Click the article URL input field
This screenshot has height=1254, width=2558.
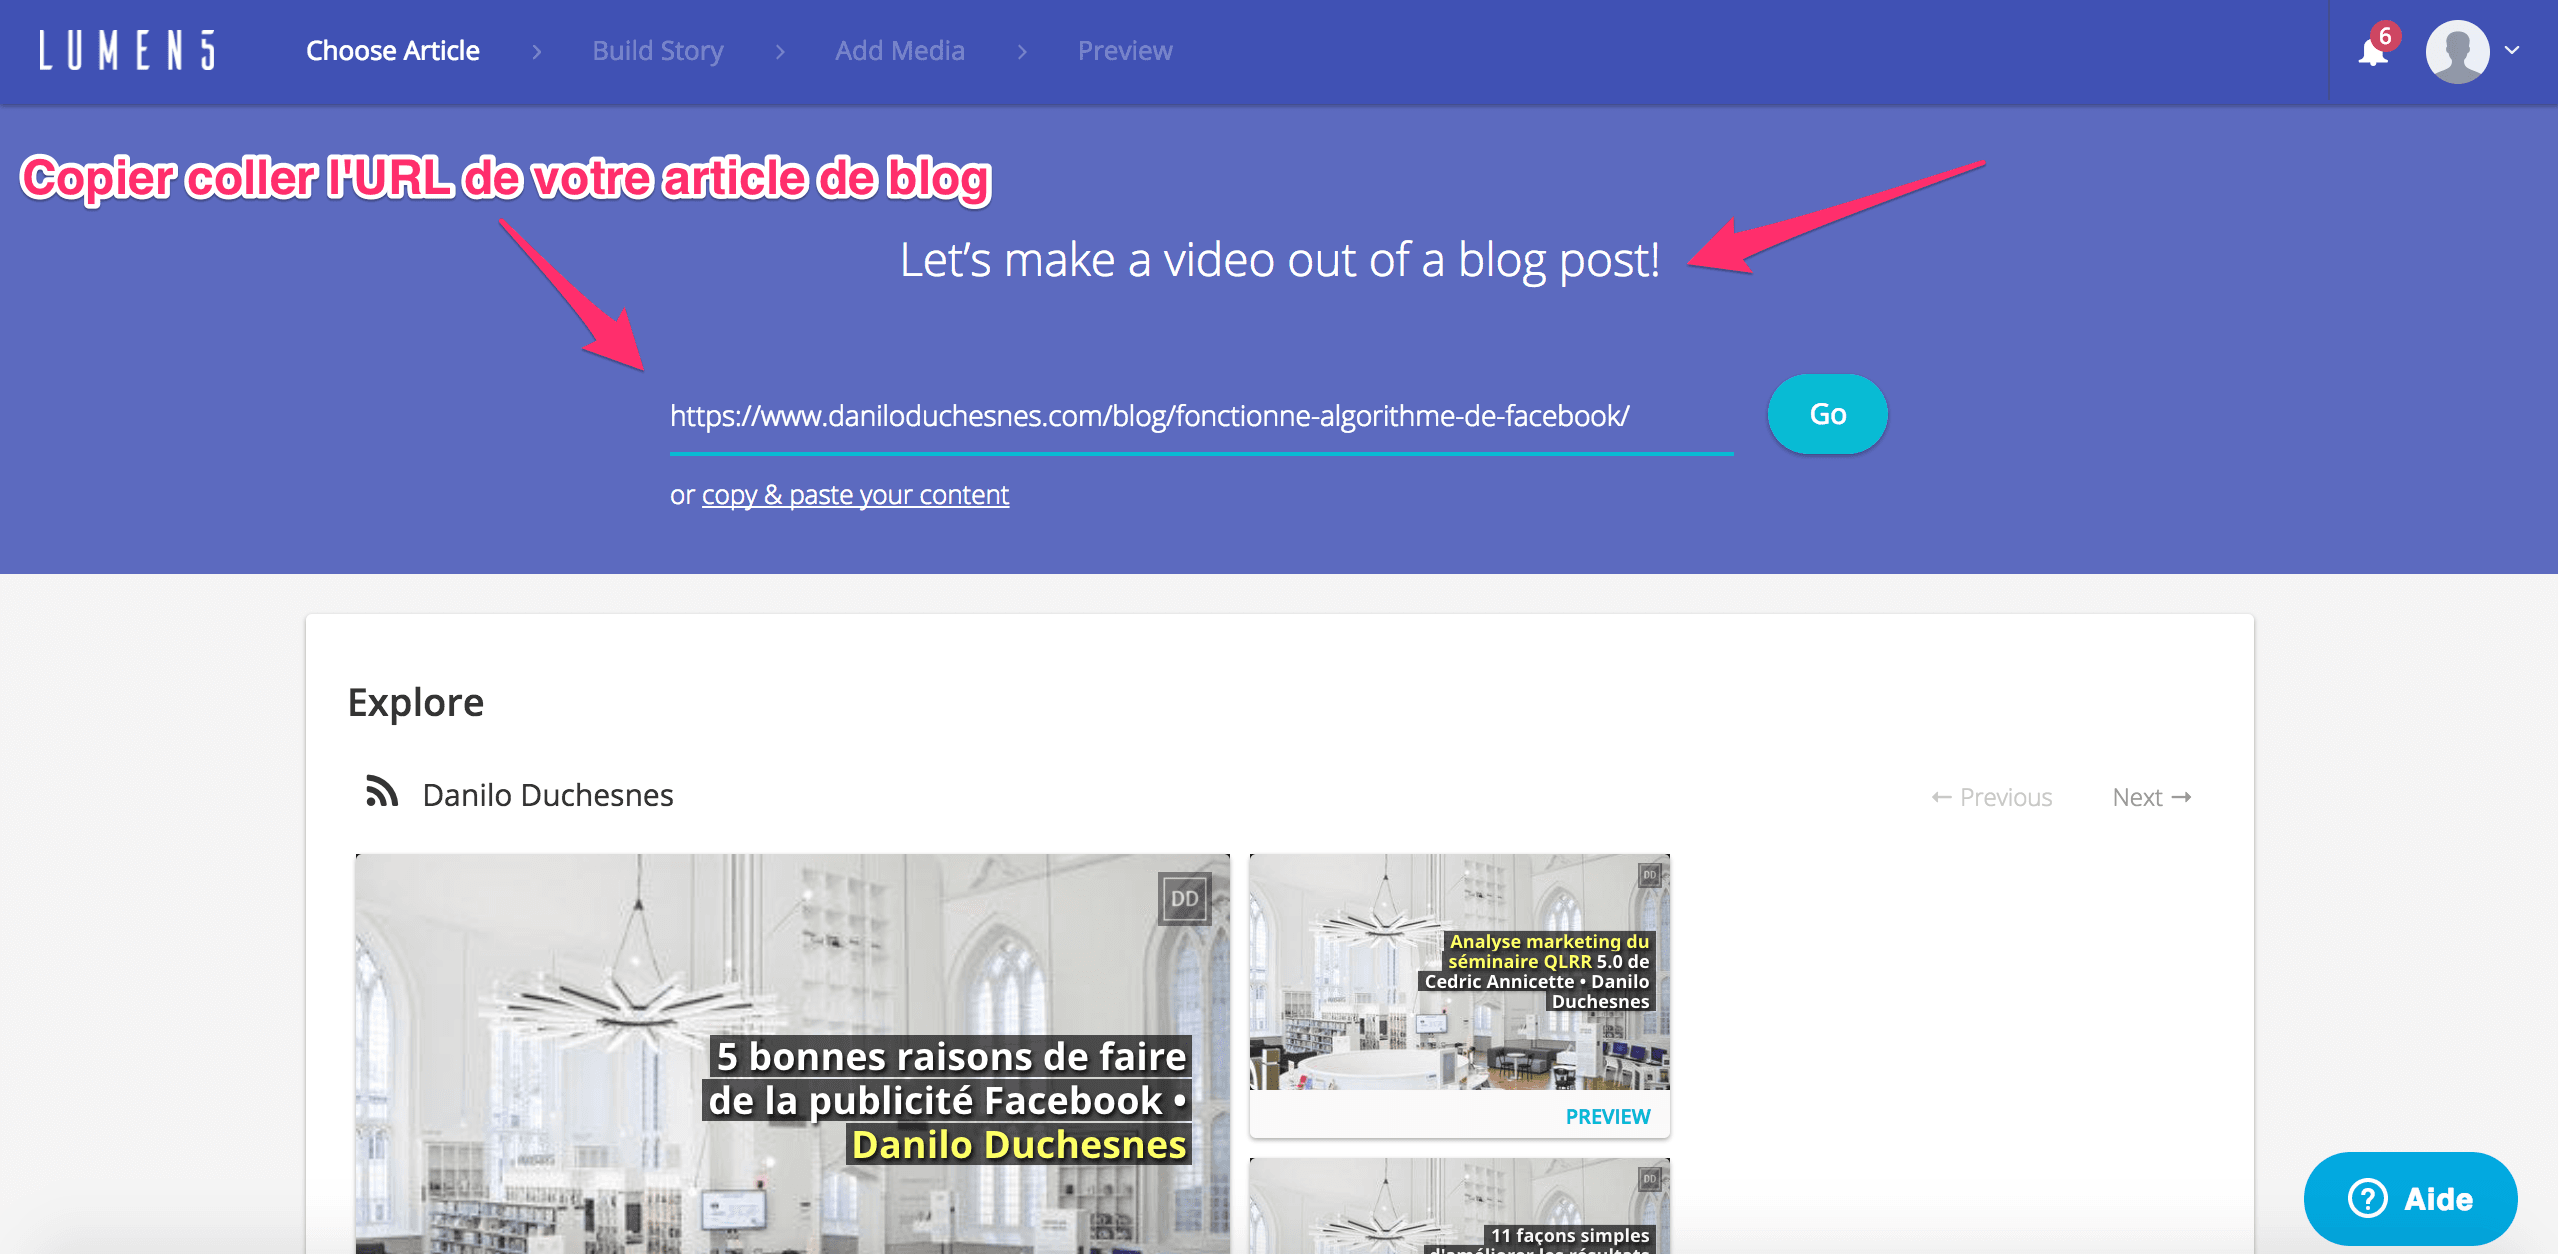[1201, 416]
